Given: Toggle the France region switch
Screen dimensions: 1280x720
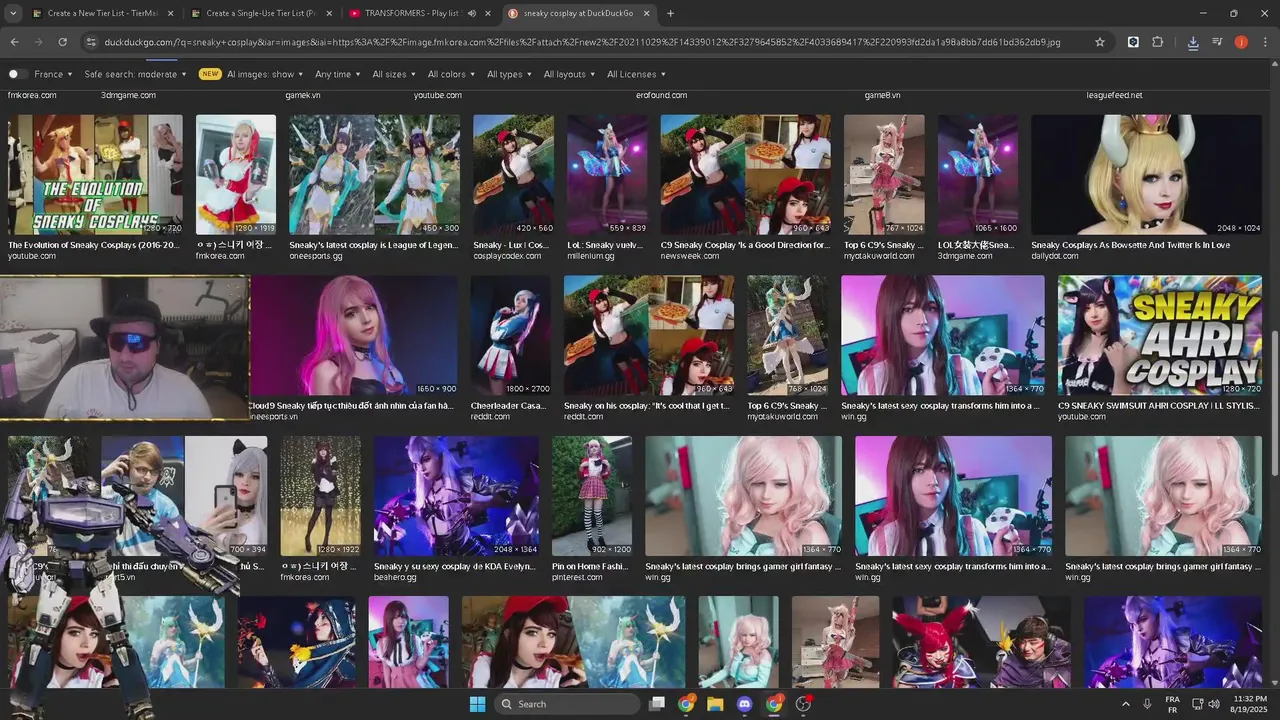Looking at the screenshot, I should point(17,74).
